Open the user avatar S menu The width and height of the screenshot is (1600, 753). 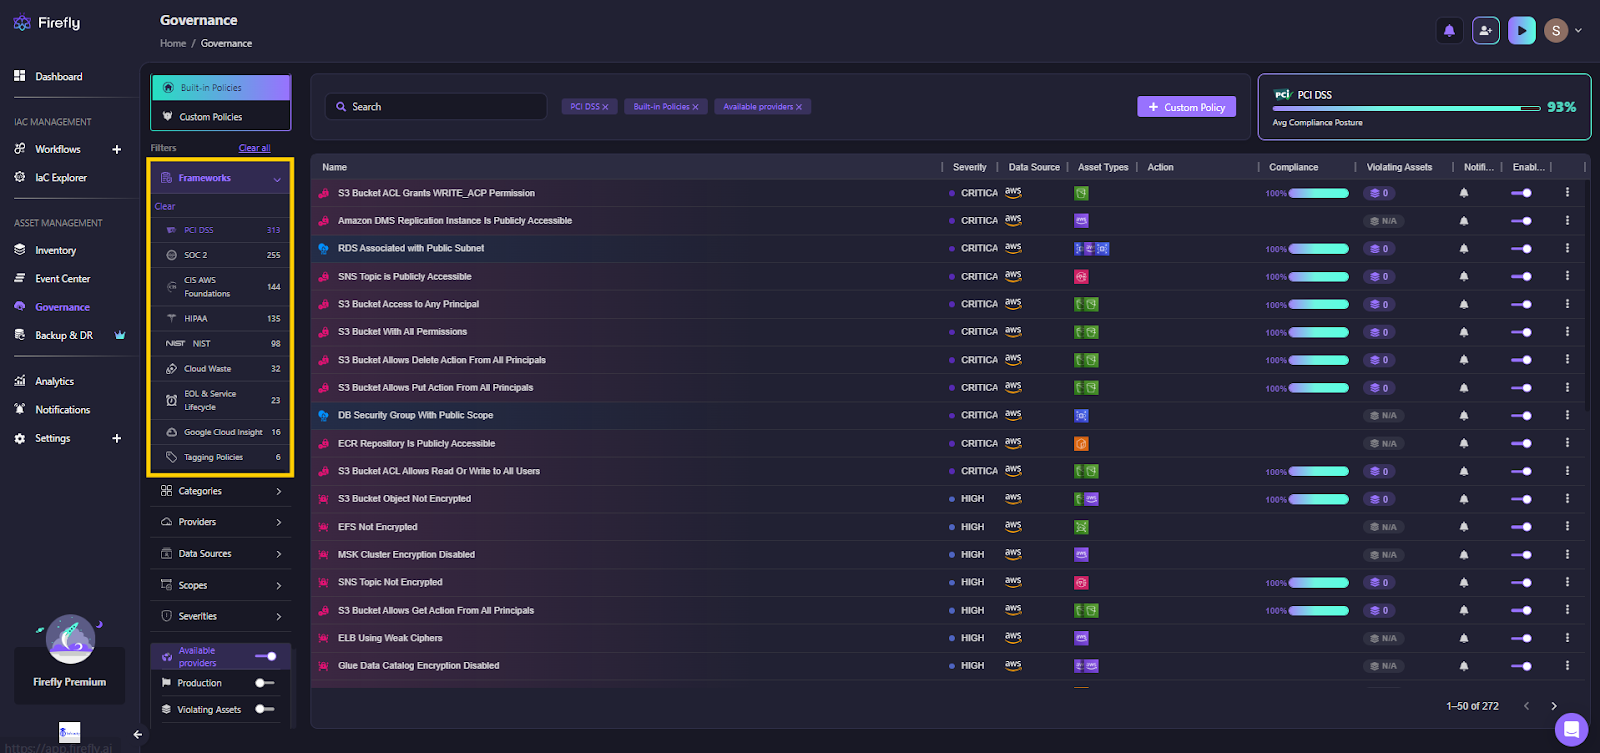(1556, 31)
